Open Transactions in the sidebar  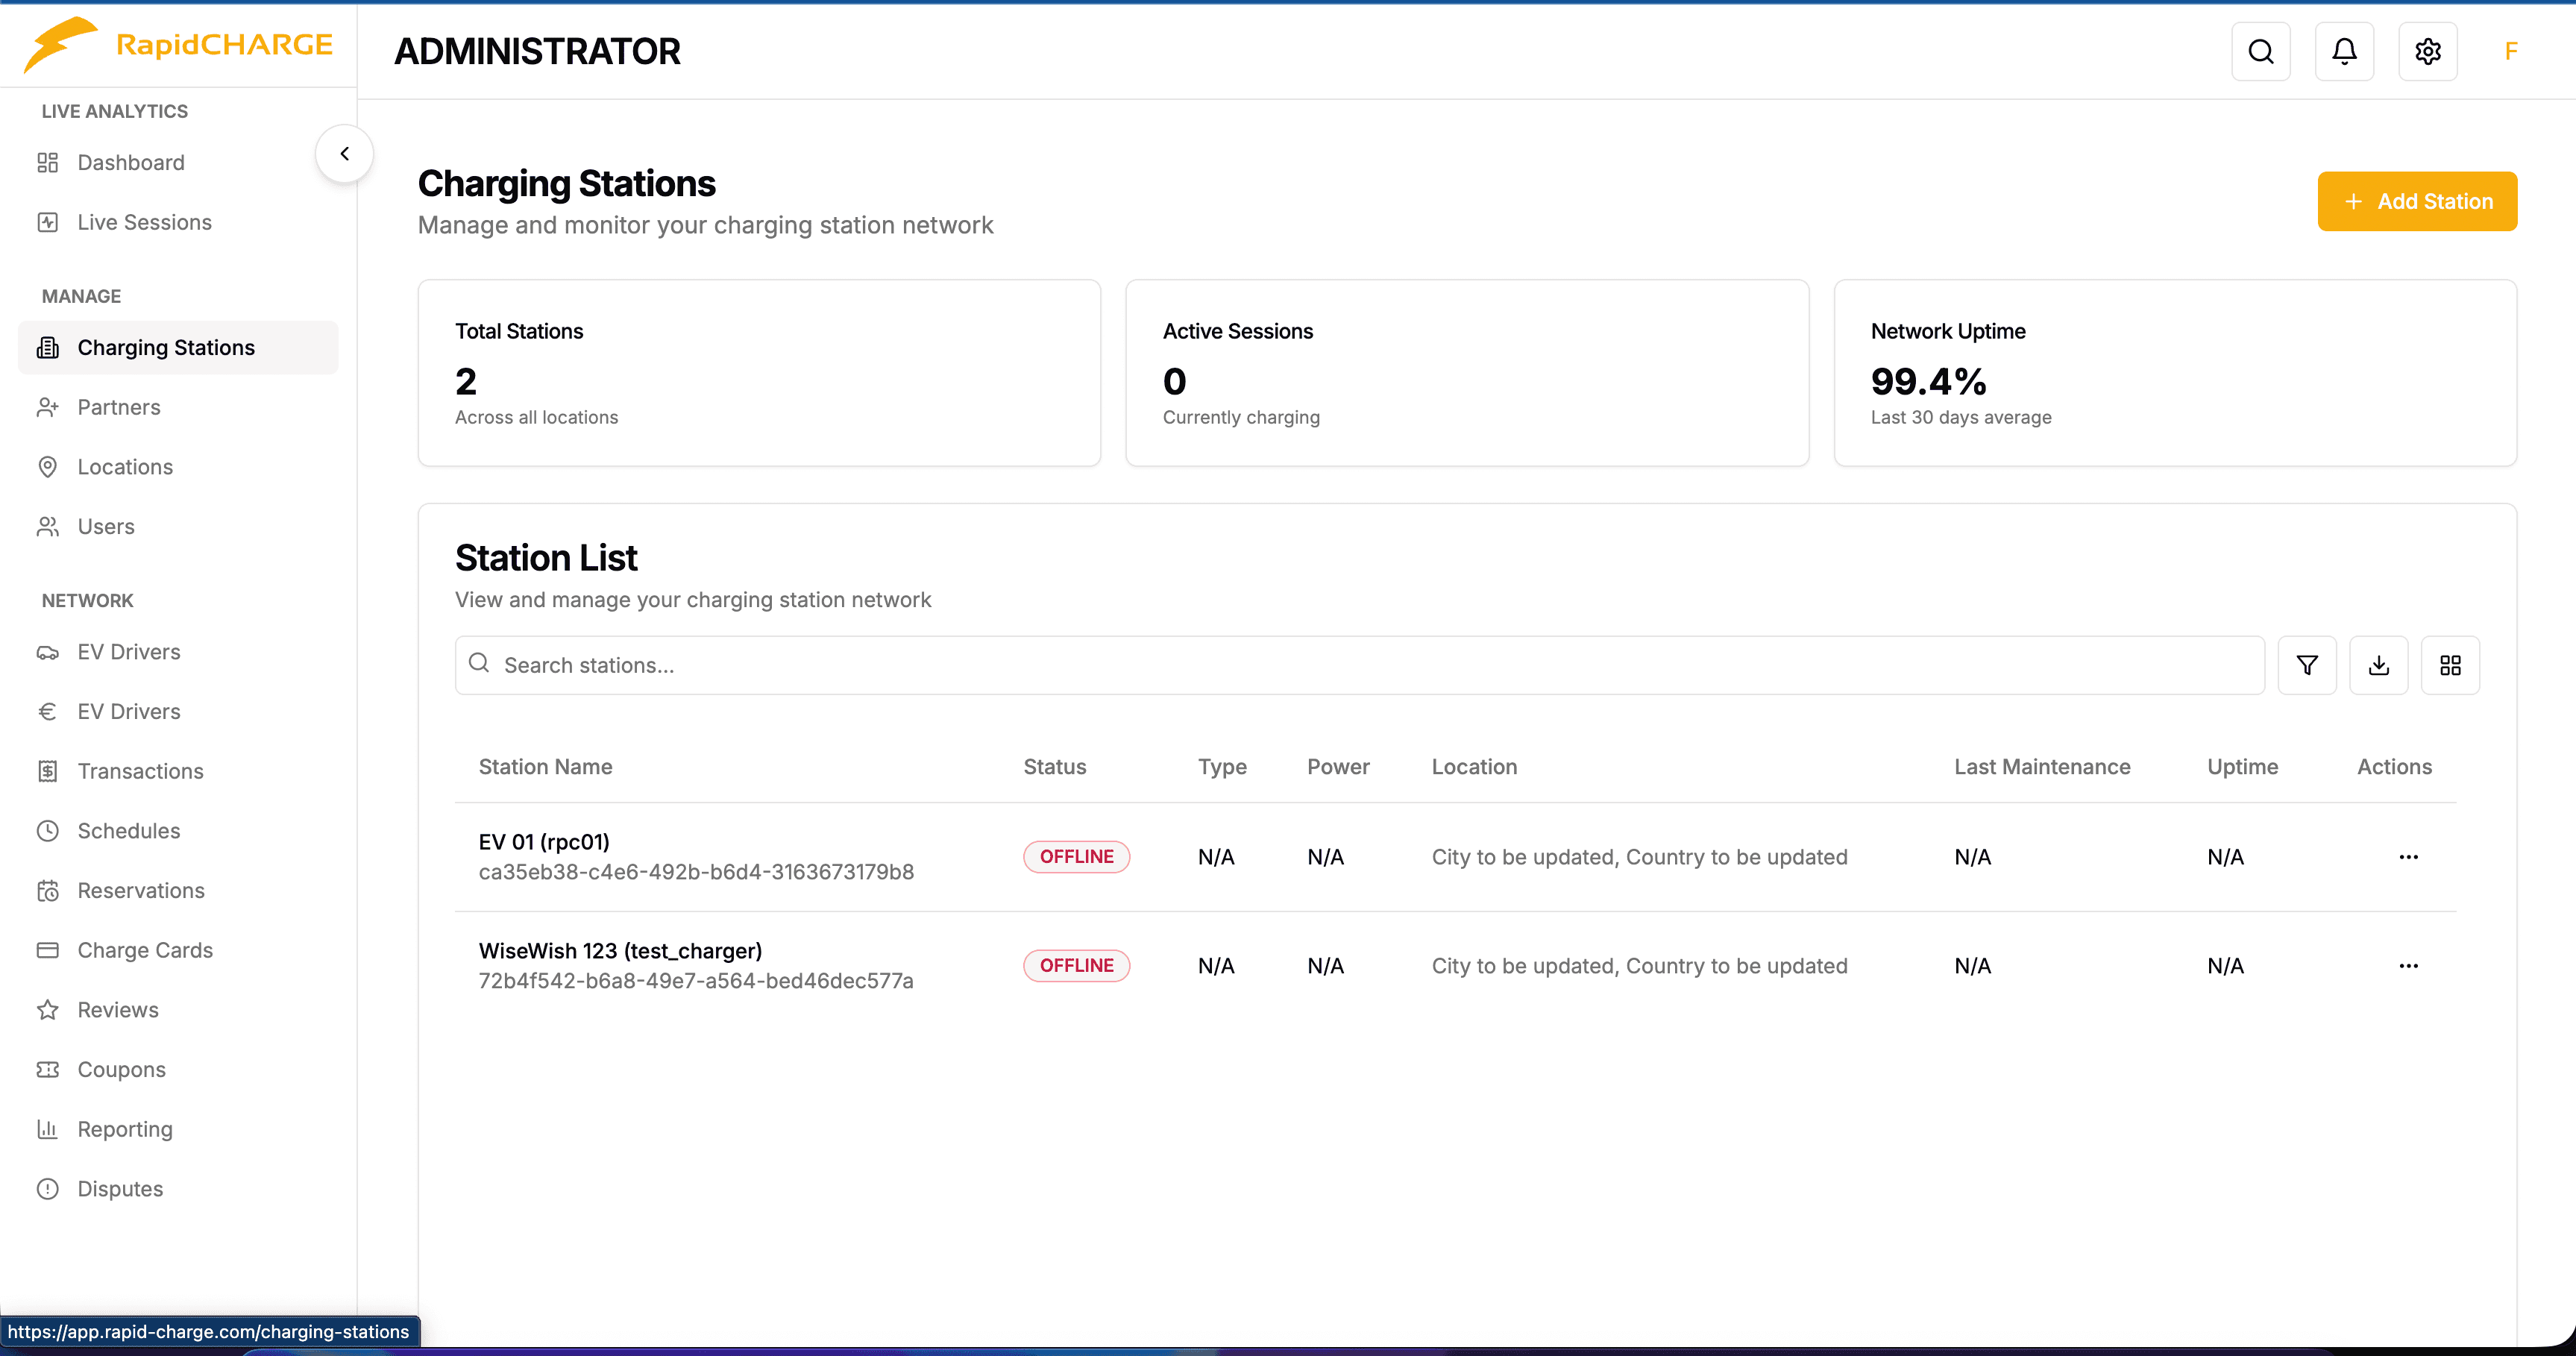[x=141, y=771]
